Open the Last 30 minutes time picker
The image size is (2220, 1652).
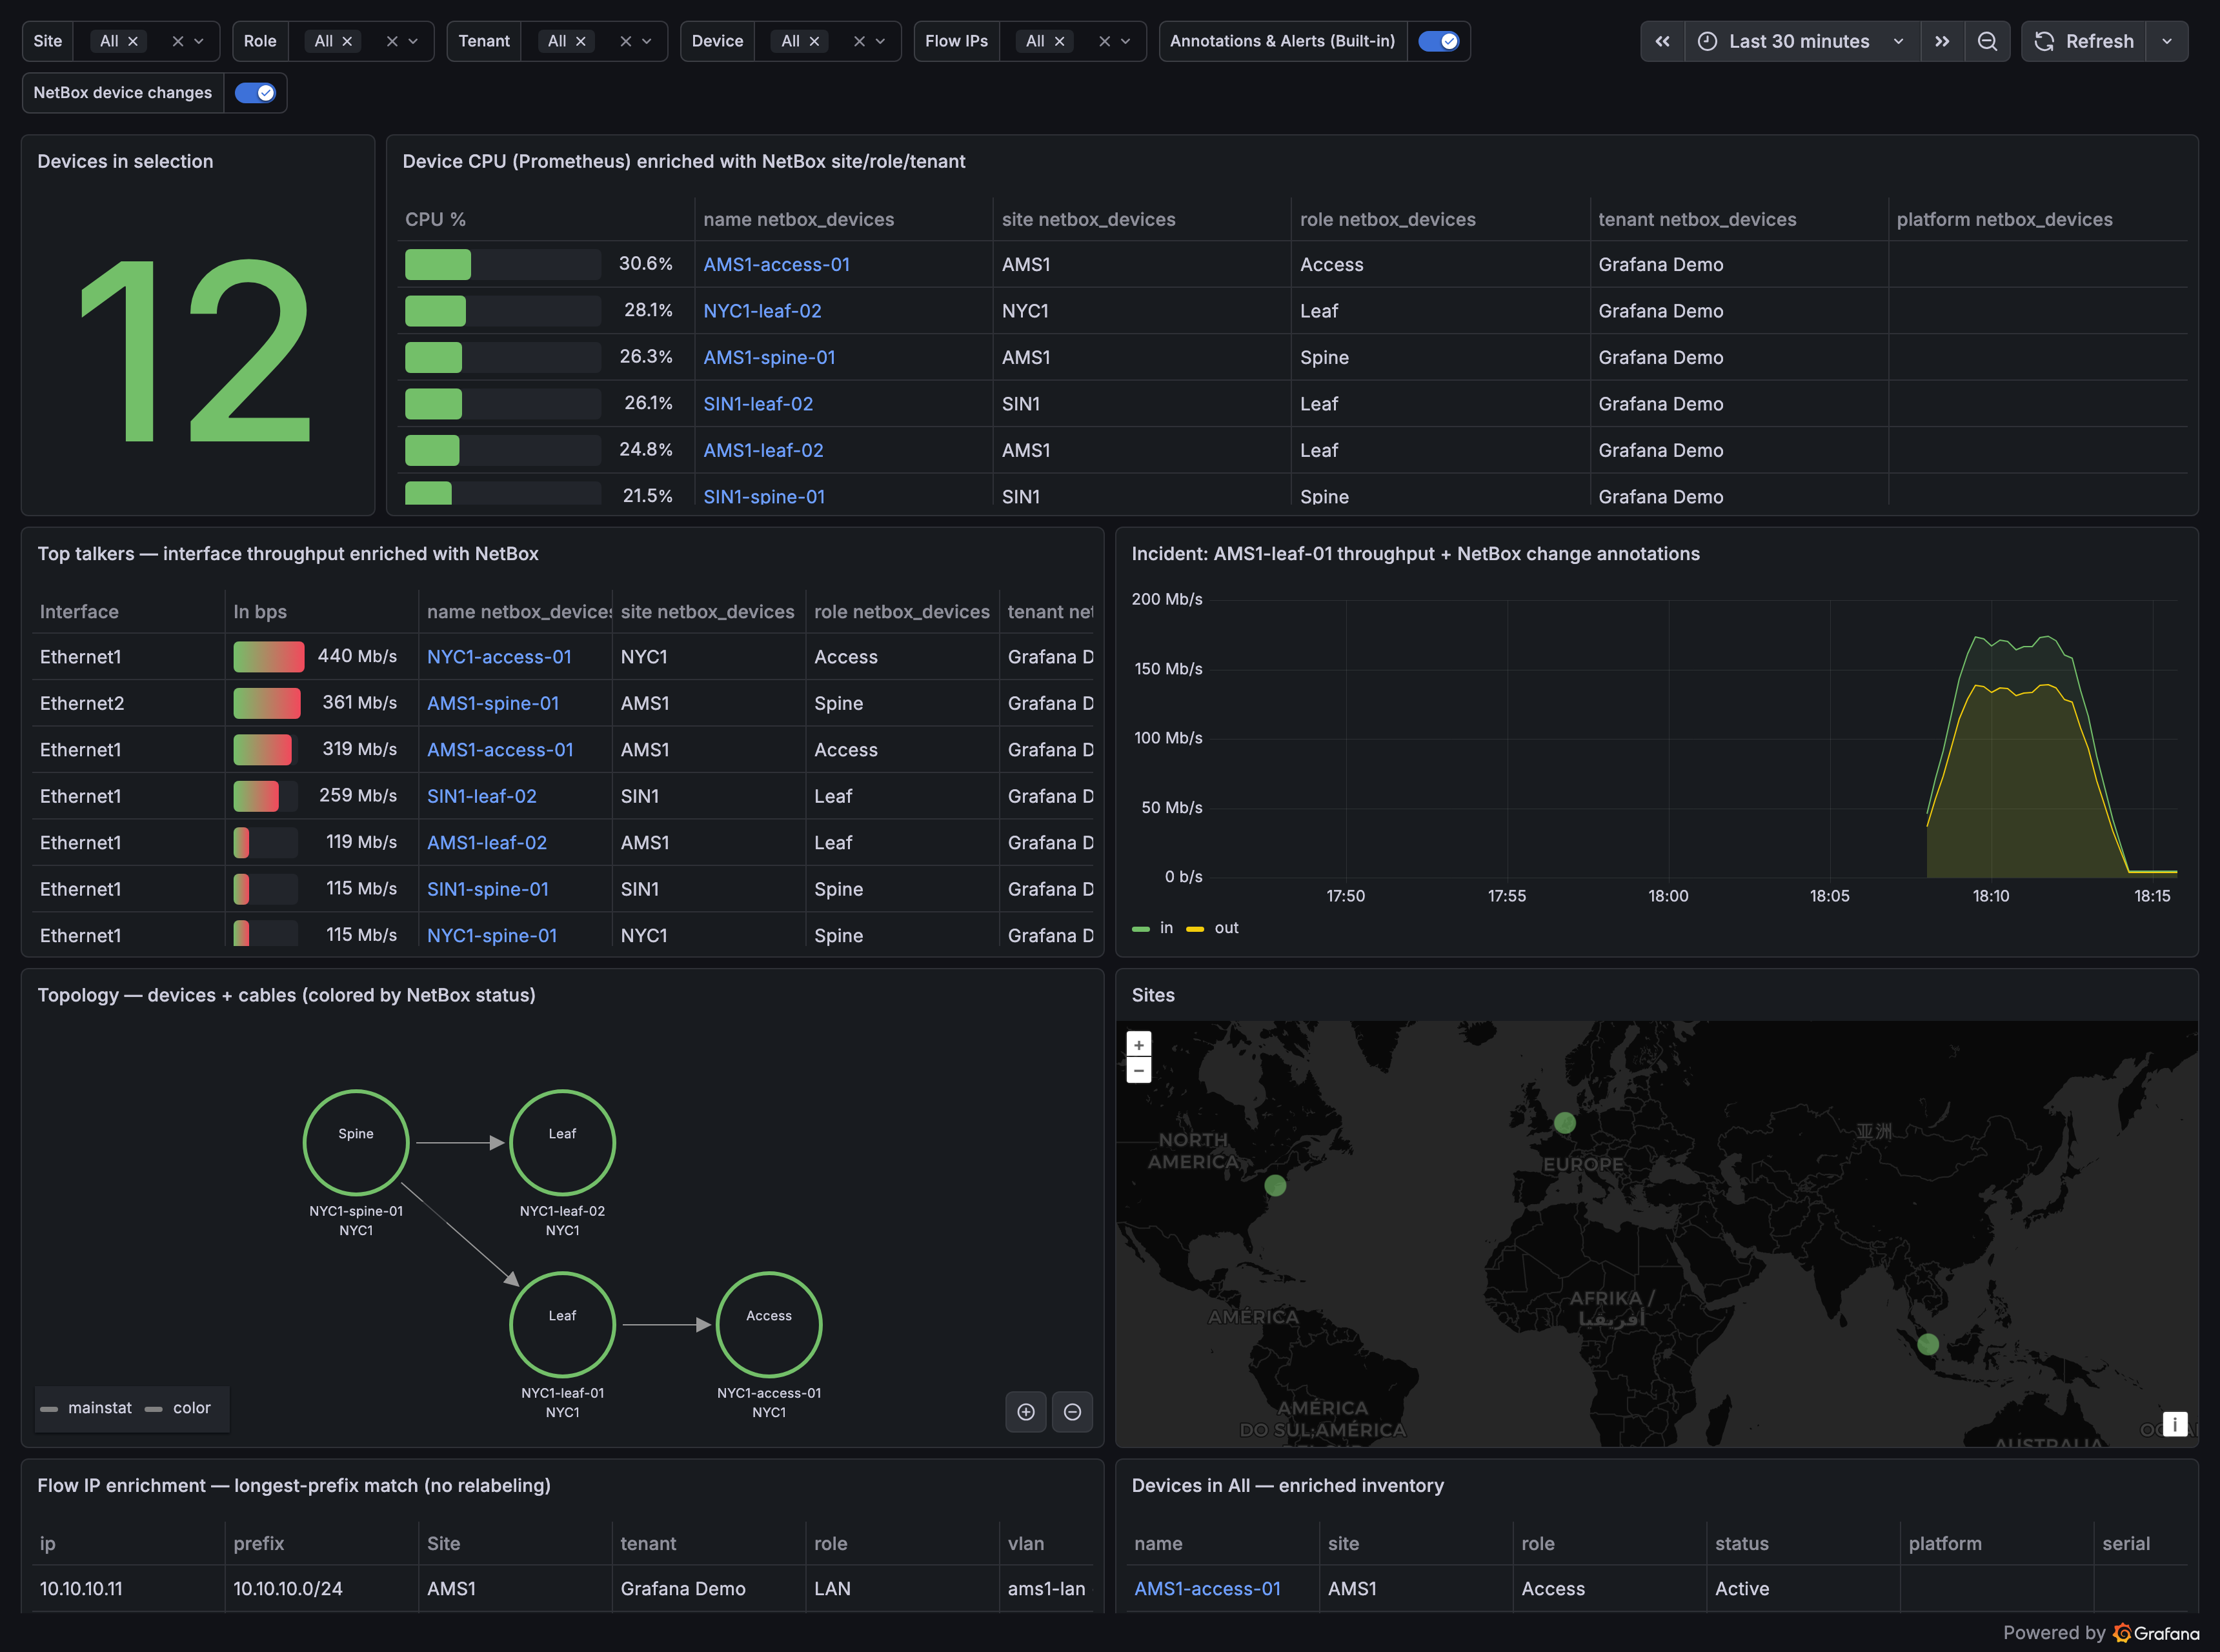pyautogui.click(x=1802, y=41)
